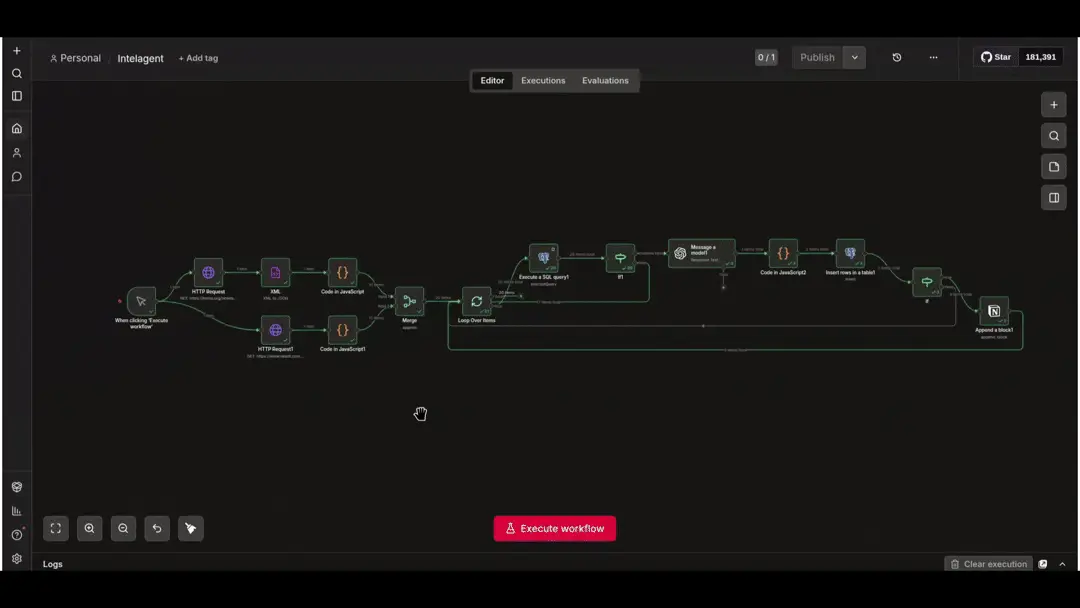Click the 181,391 star count
1080x608 pixels.
point(1040,57)
